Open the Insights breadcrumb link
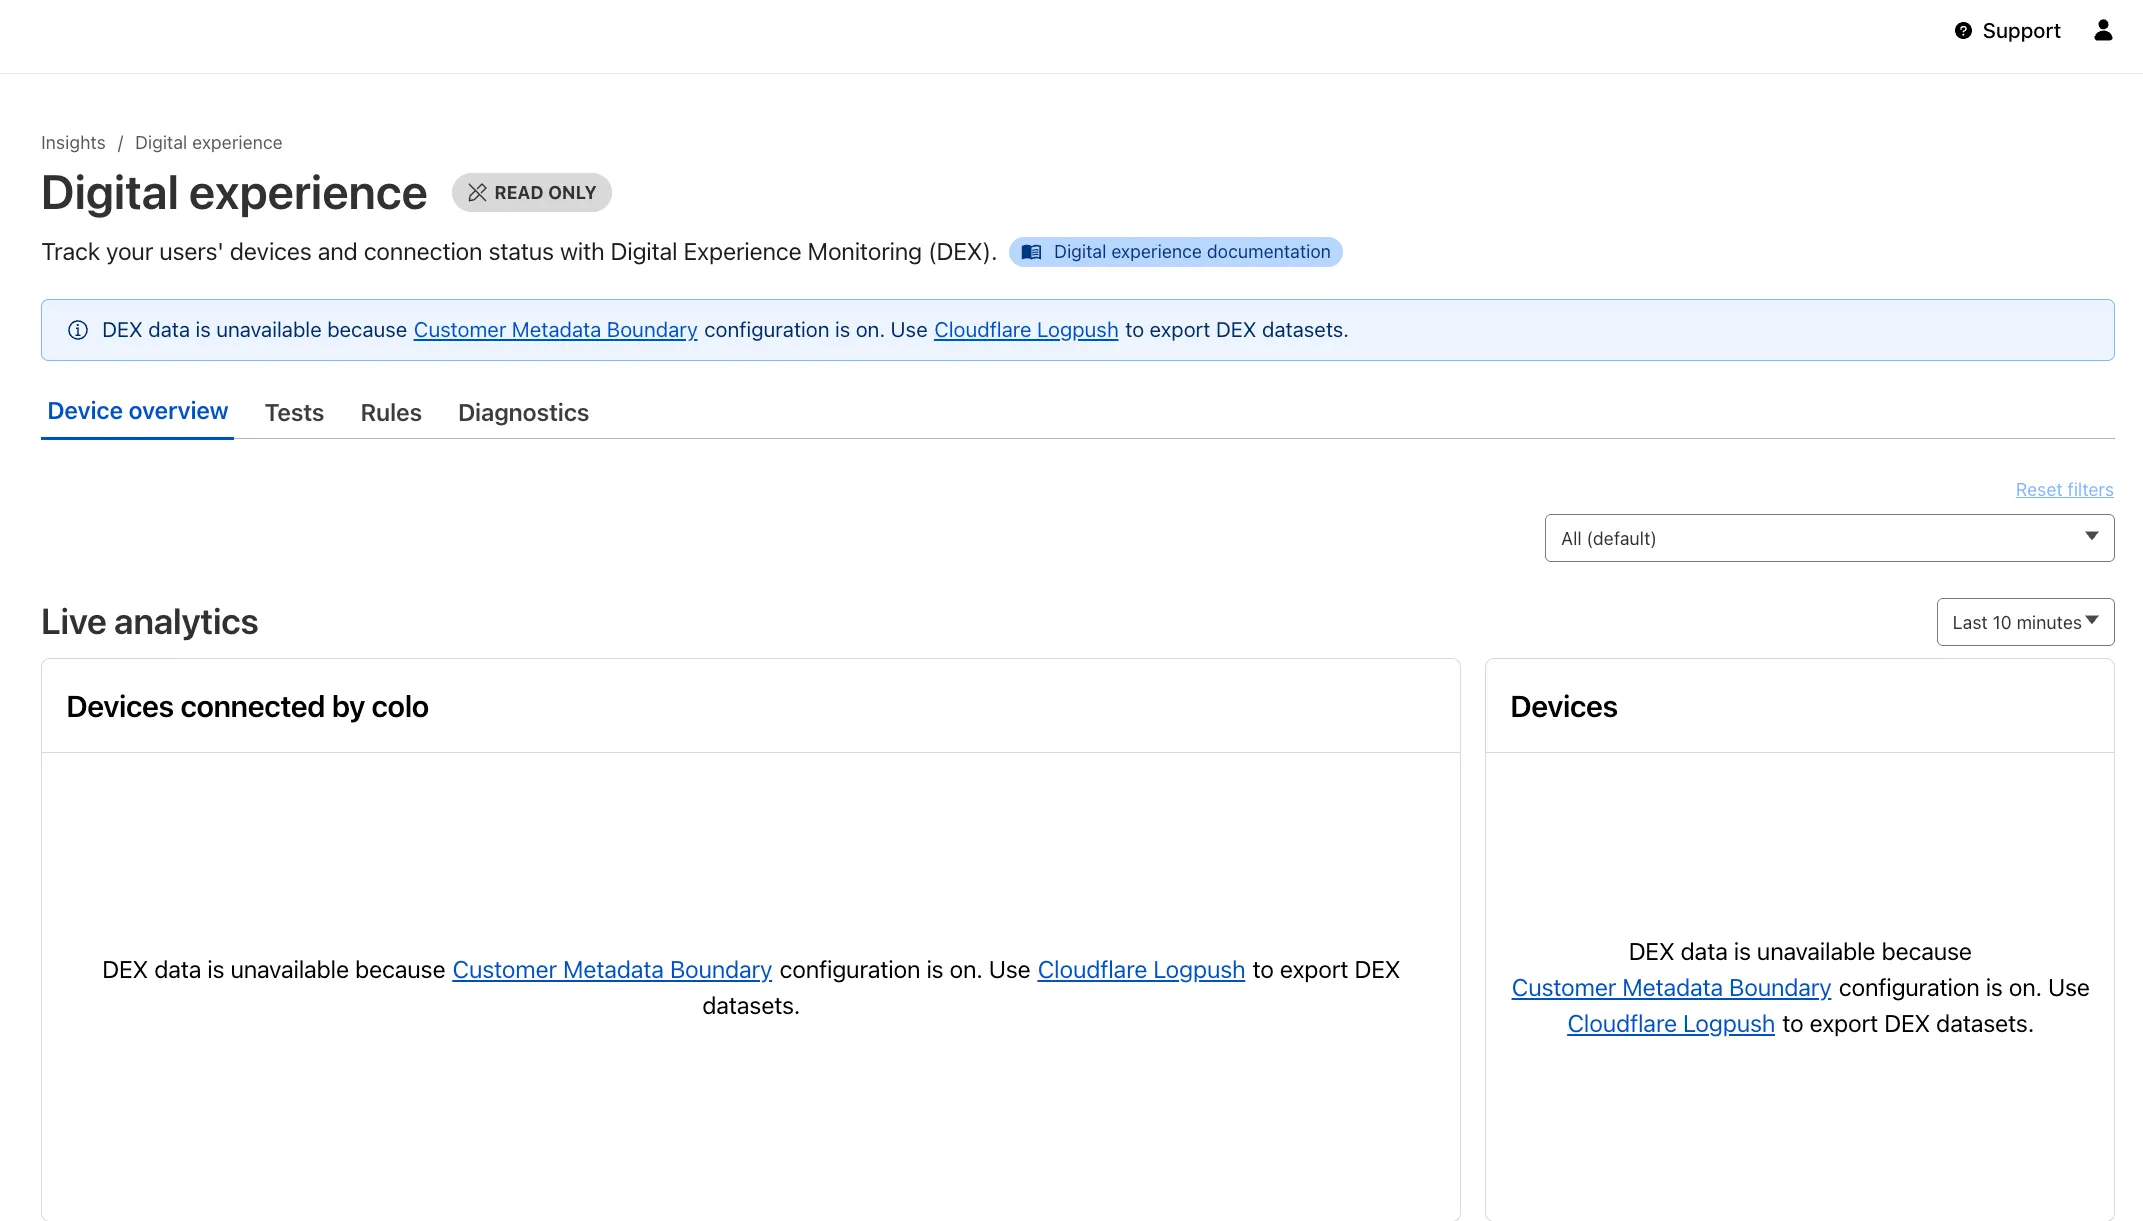The height and width of the screenshot is (1221, 2143). click(73, 142)
